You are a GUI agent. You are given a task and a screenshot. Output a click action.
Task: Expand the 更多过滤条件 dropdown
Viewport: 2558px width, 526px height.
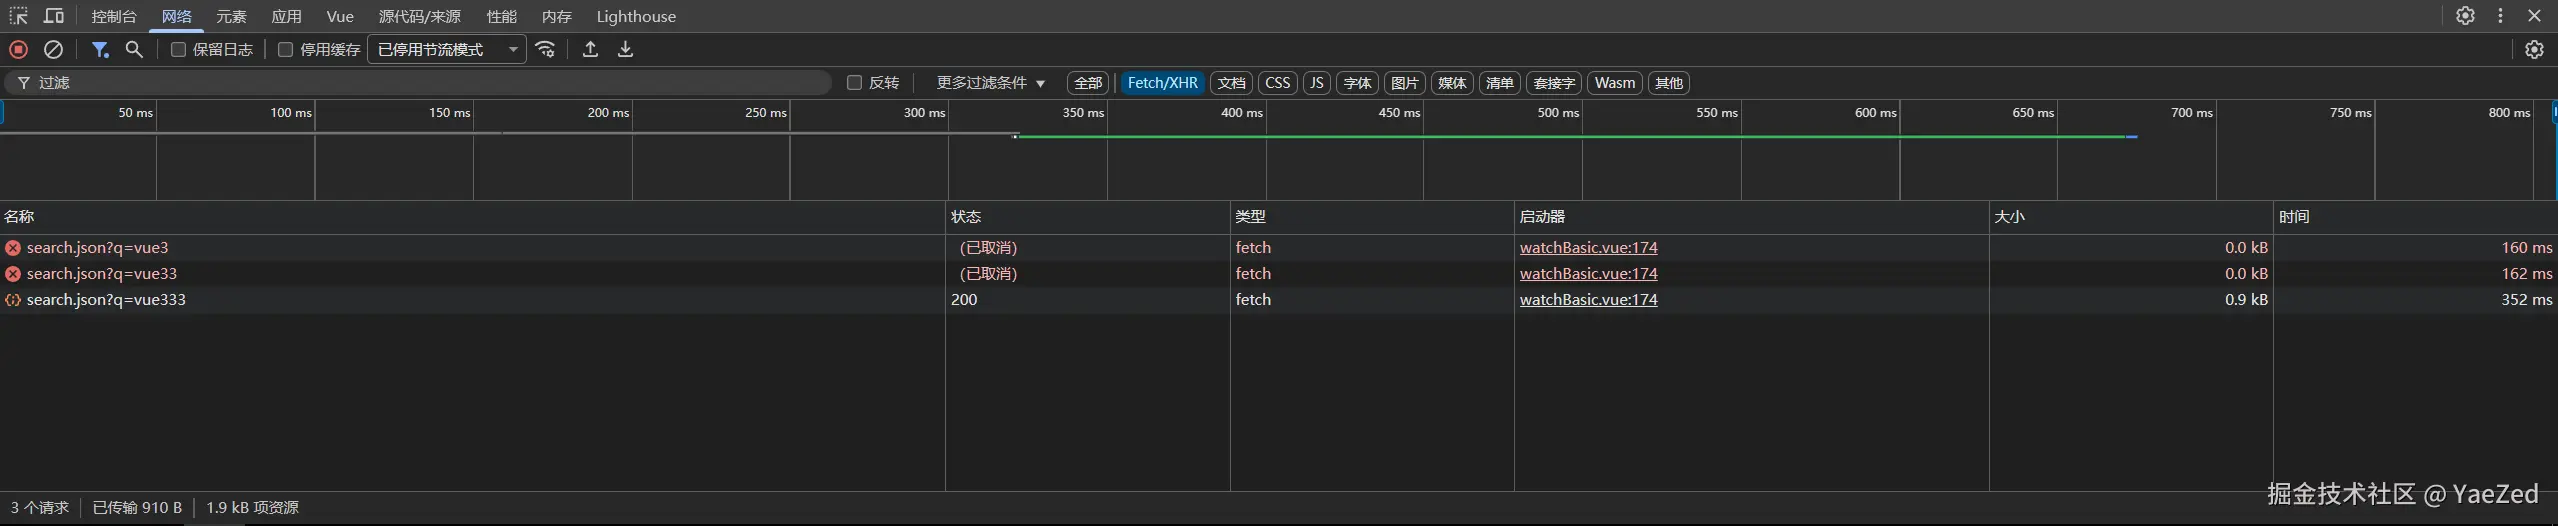(x=990, y=83)
